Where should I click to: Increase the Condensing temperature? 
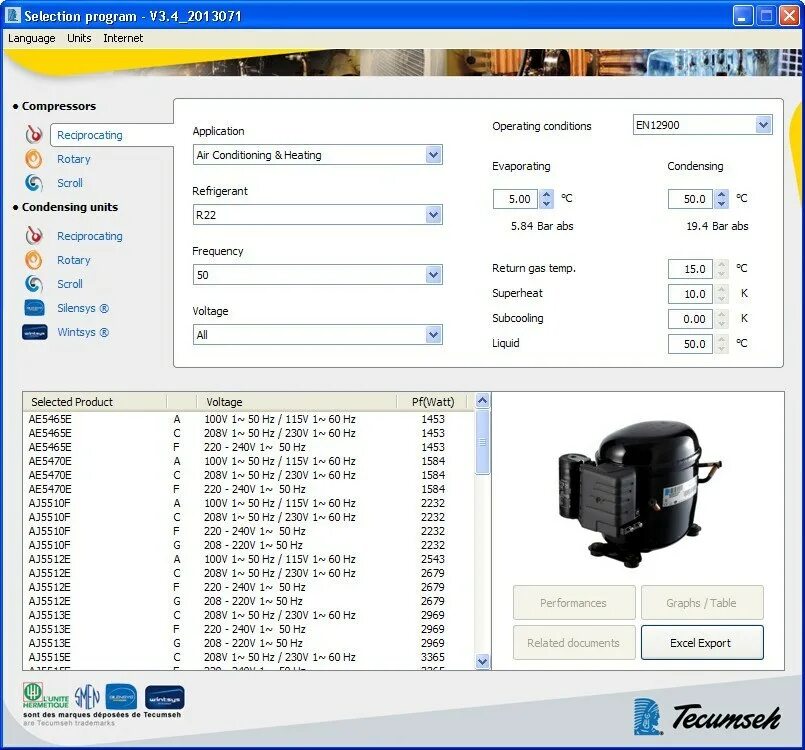[x=721, y=195]
